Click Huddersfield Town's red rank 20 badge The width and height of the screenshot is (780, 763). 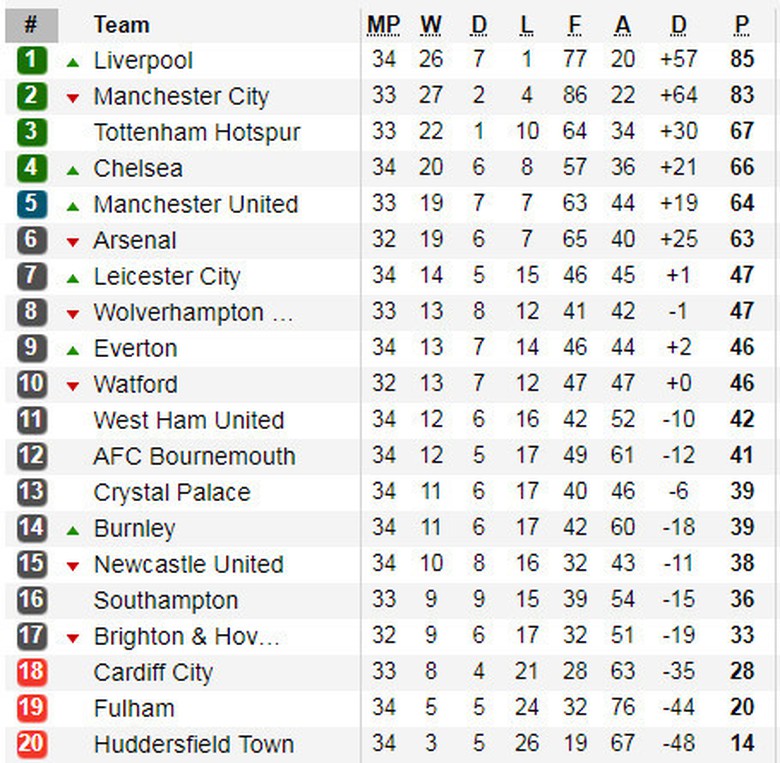pyautogui.click(x=32, y=744)
